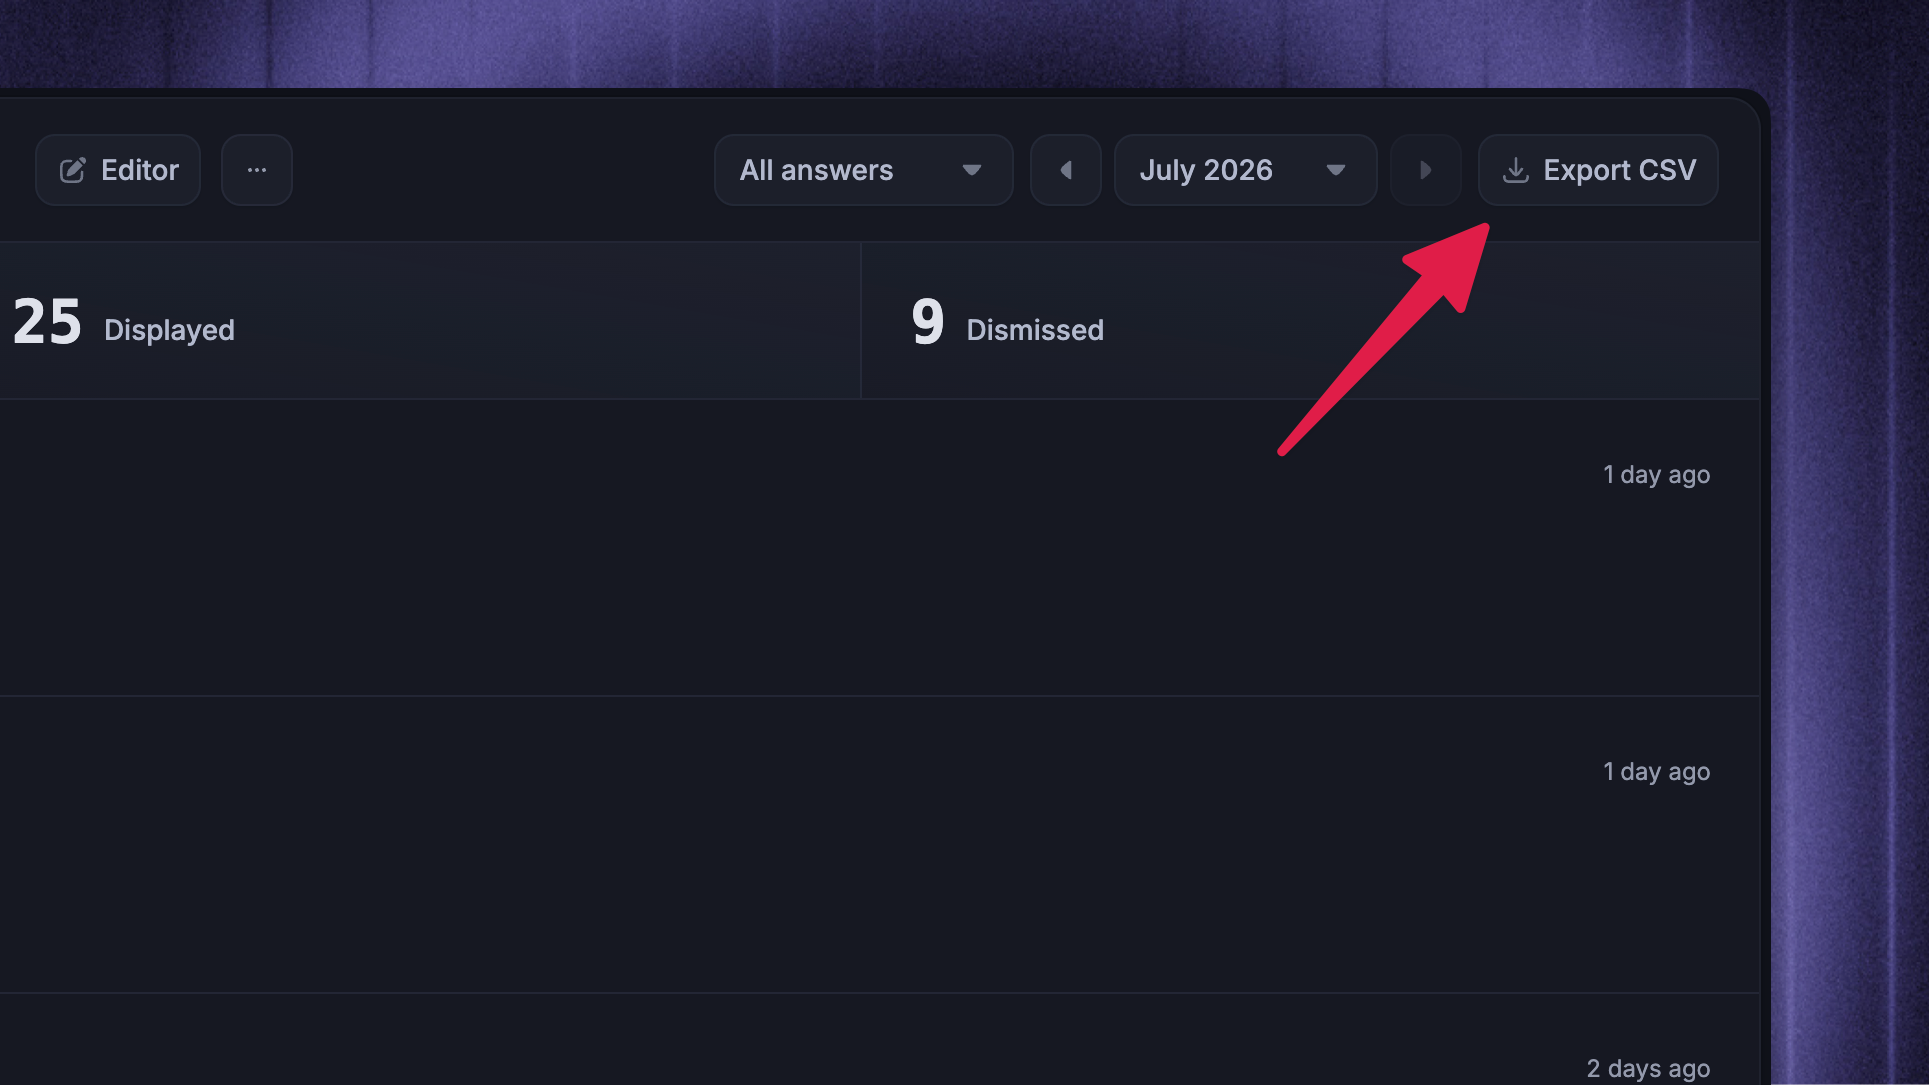The width and height of the screenshot is (1929, 1085).
Task: Click the All answers dropdown caret
Action: coord(972,170)
